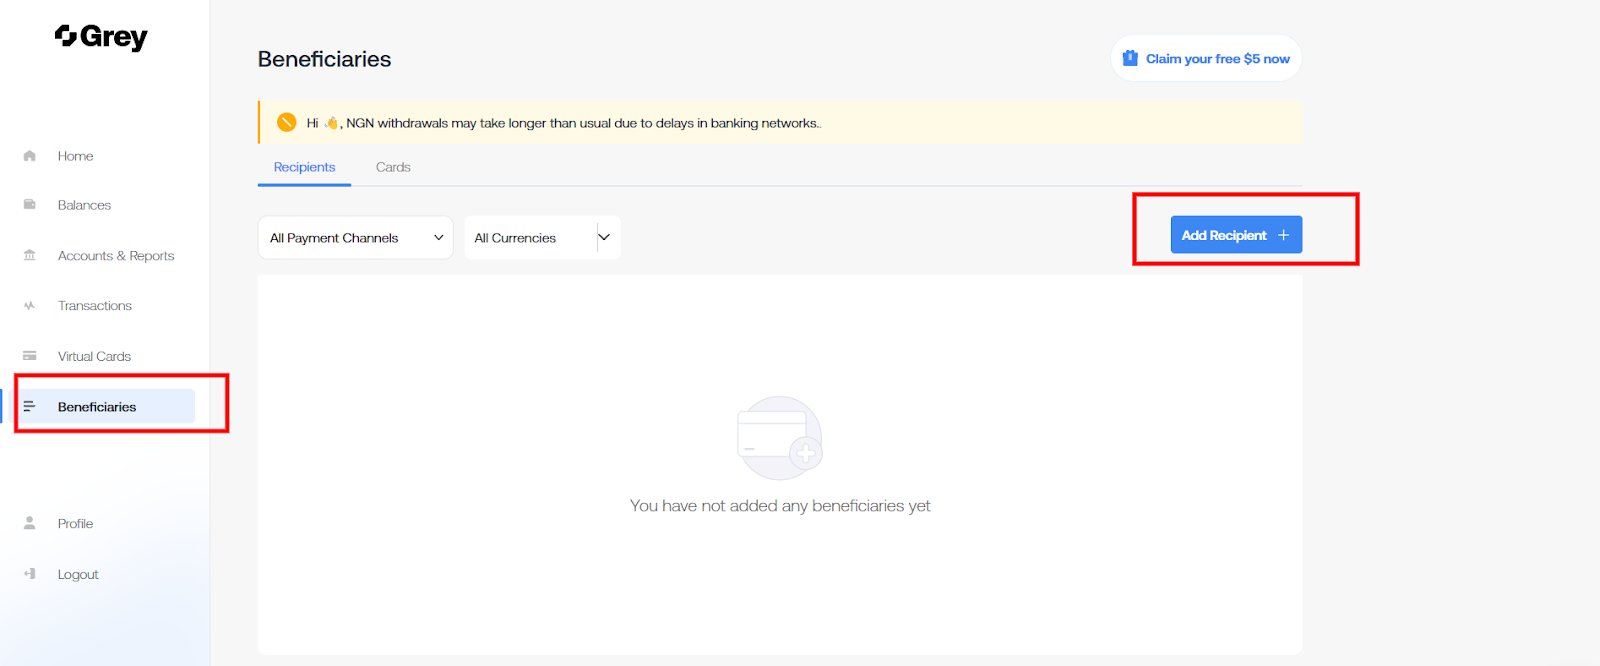Image resolution: width=1600 pixels, height=666 pixels.
Task: Click the Virtual Cards card icon
Action: tap(30, 356)
